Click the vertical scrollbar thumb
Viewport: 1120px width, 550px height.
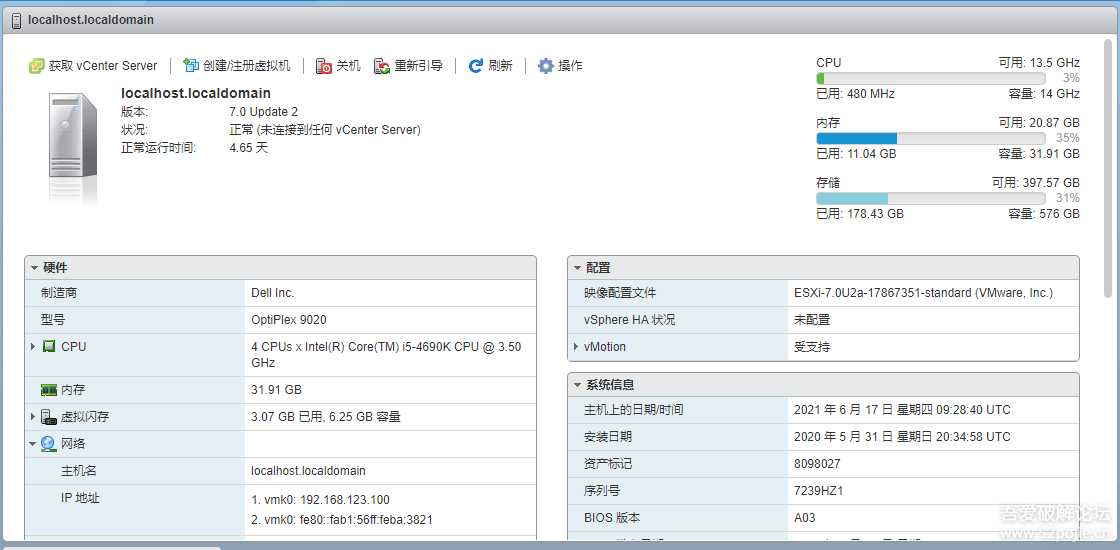pyautogui.click(x=1108, y=168)
